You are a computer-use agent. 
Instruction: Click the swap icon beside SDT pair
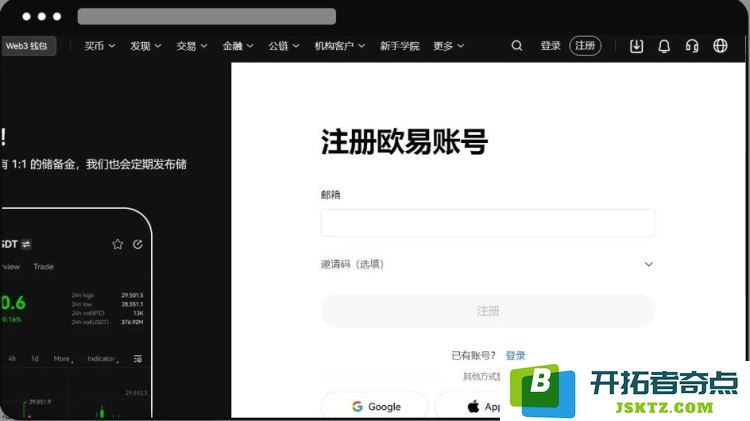26,244
